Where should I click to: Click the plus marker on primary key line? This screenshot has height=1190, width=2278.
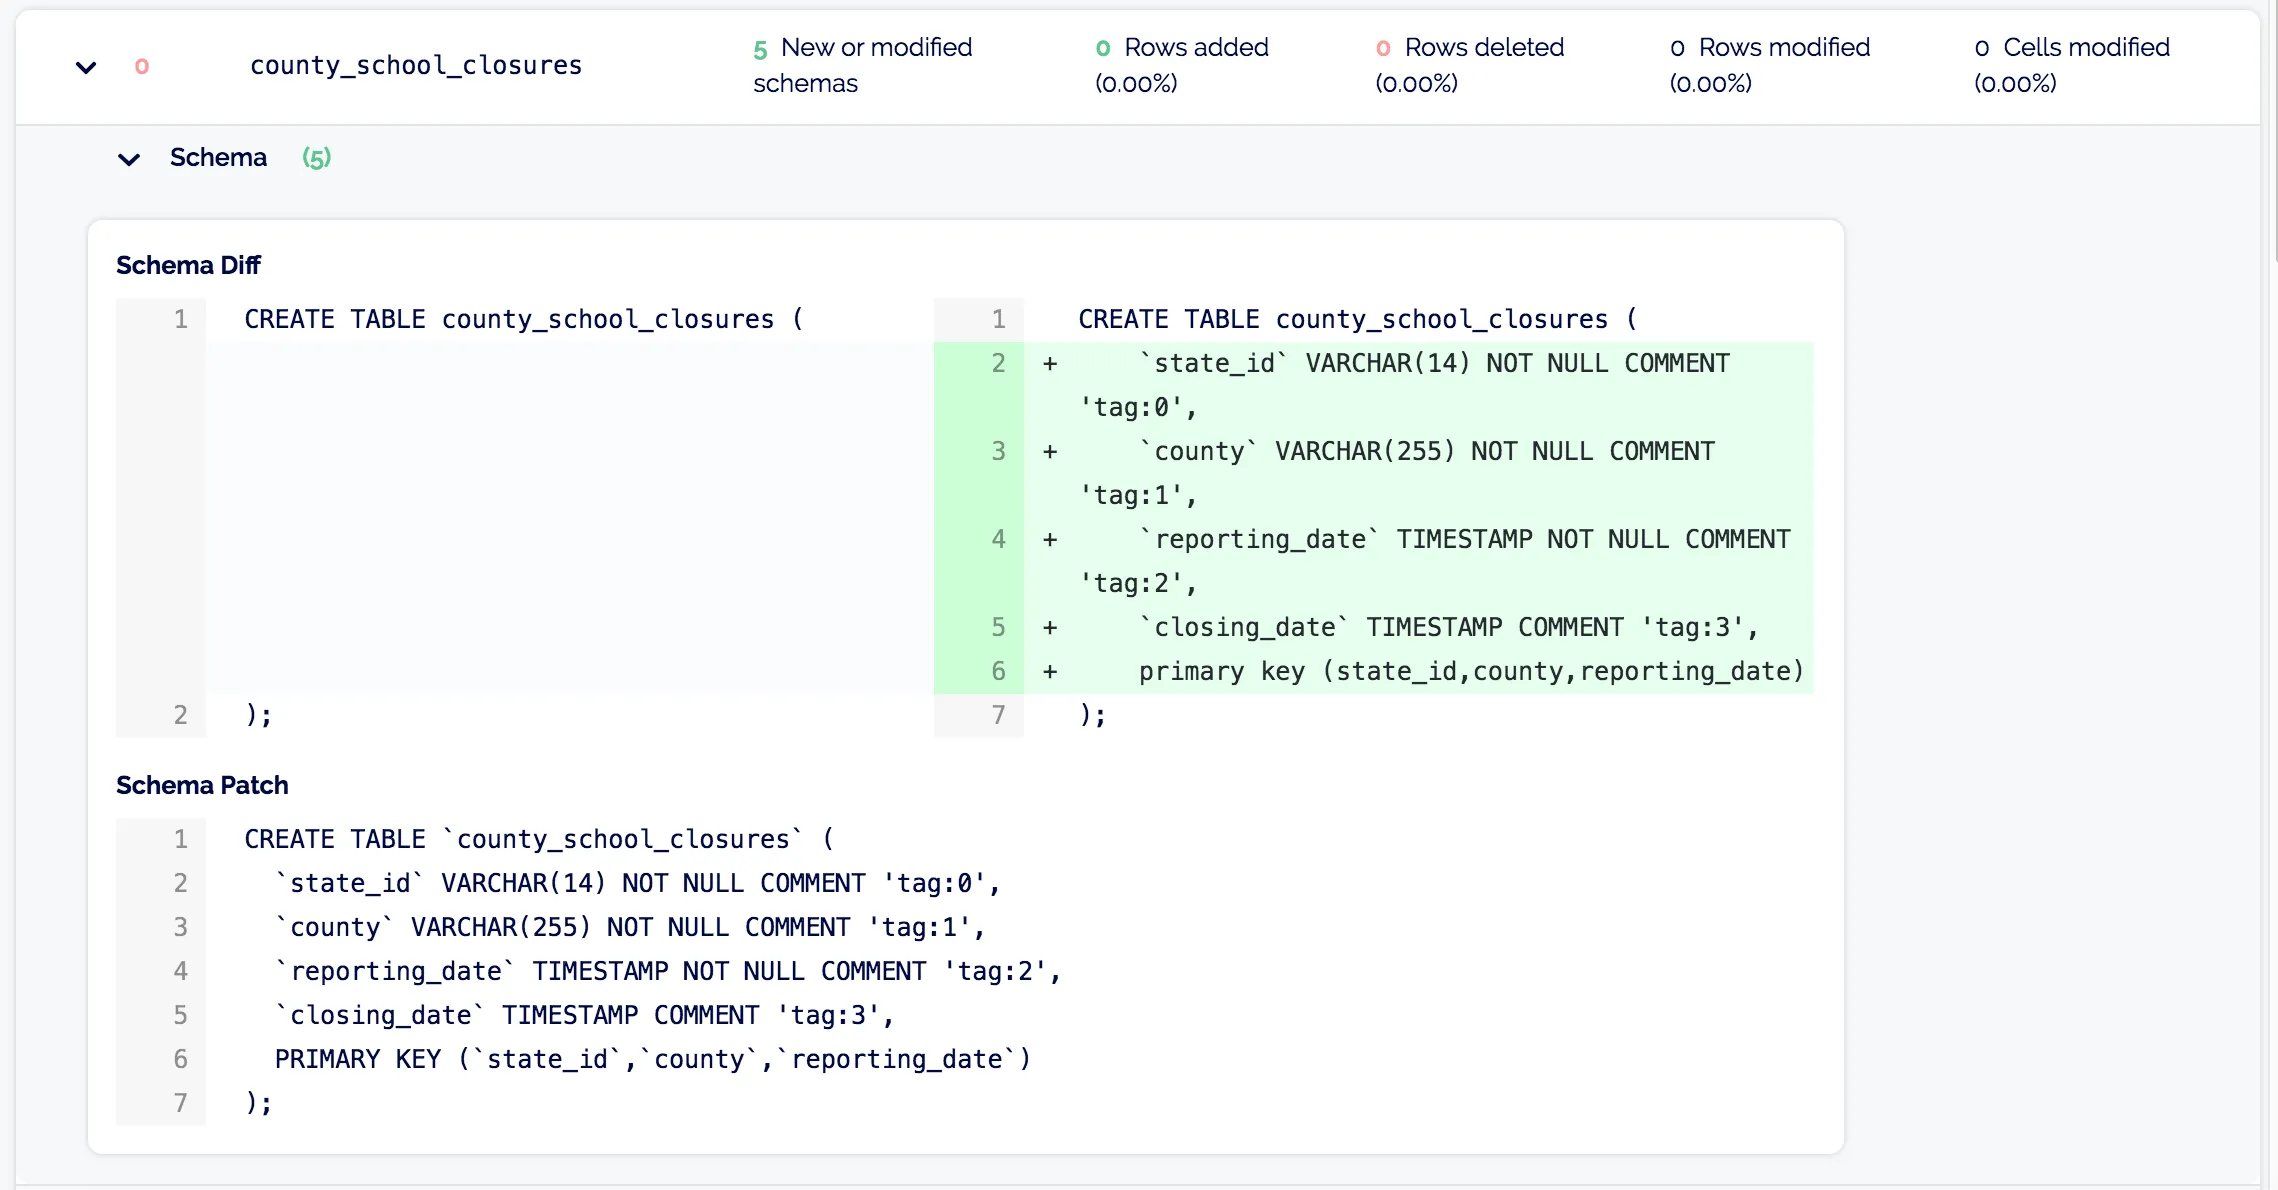[x=1050, y=672]
